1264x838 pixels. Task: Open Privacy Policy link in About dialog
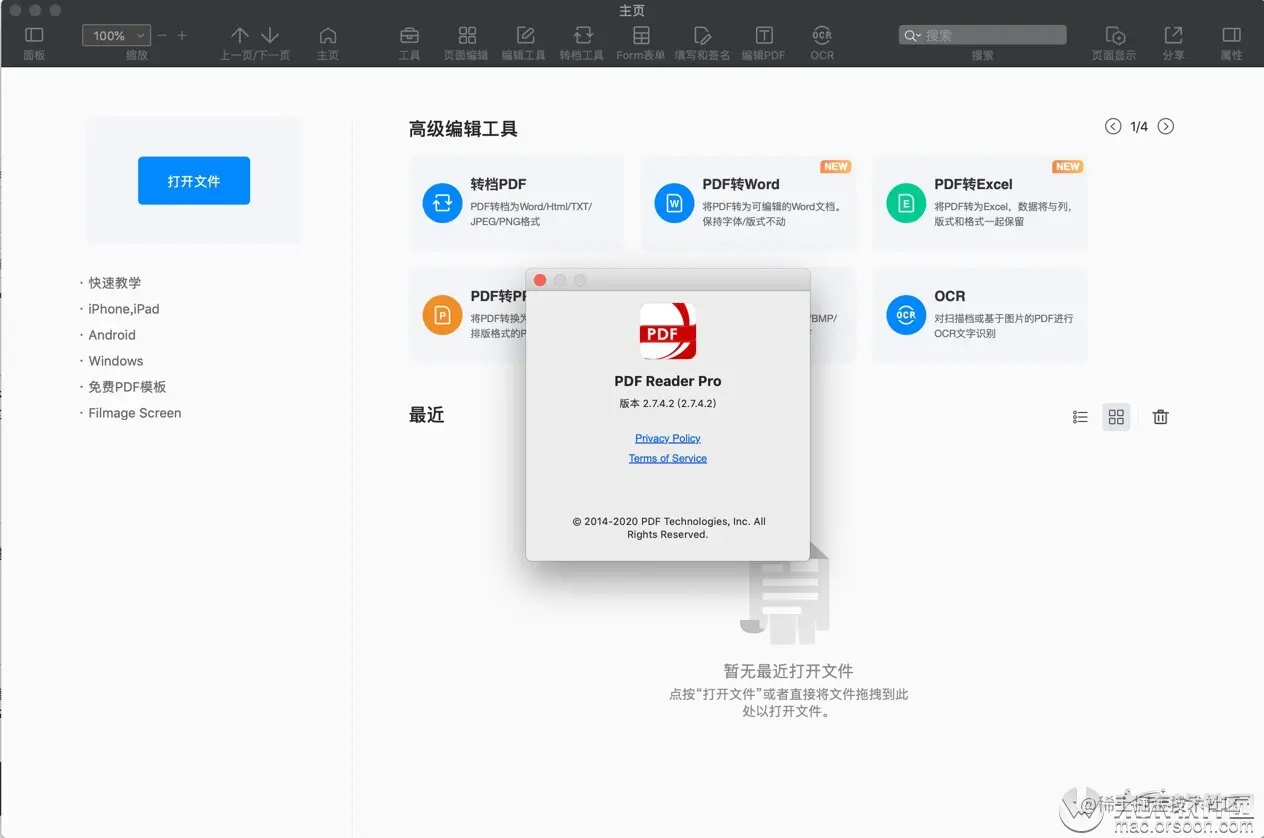click(668, 438)
